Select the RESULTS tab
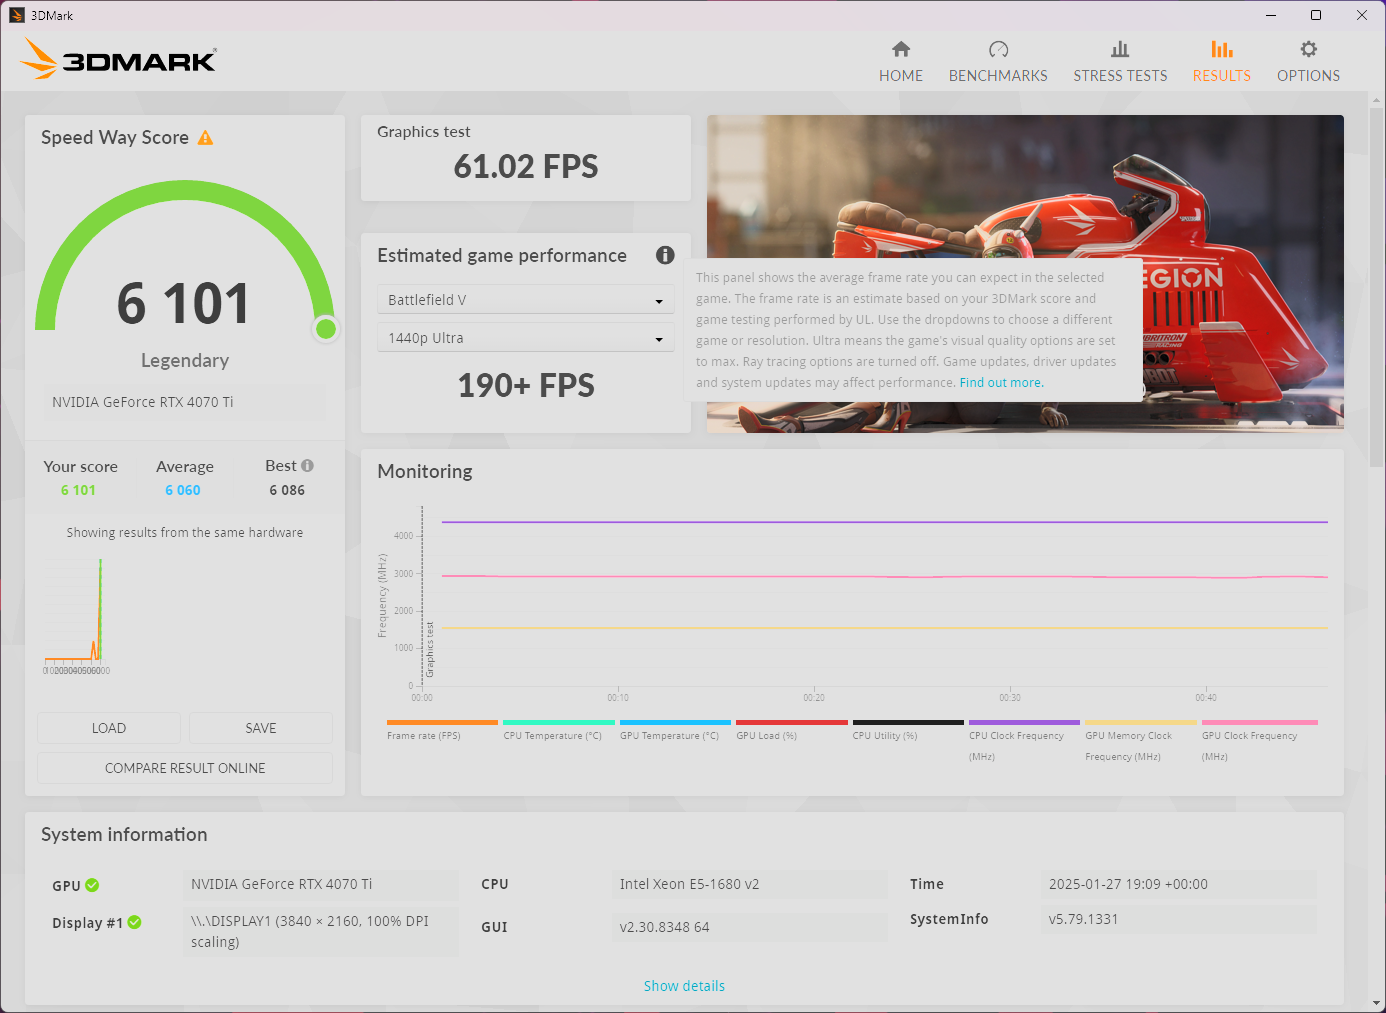This screenshot has height=1013, width=1386. pyautogui.click(x=1221, y=76)
